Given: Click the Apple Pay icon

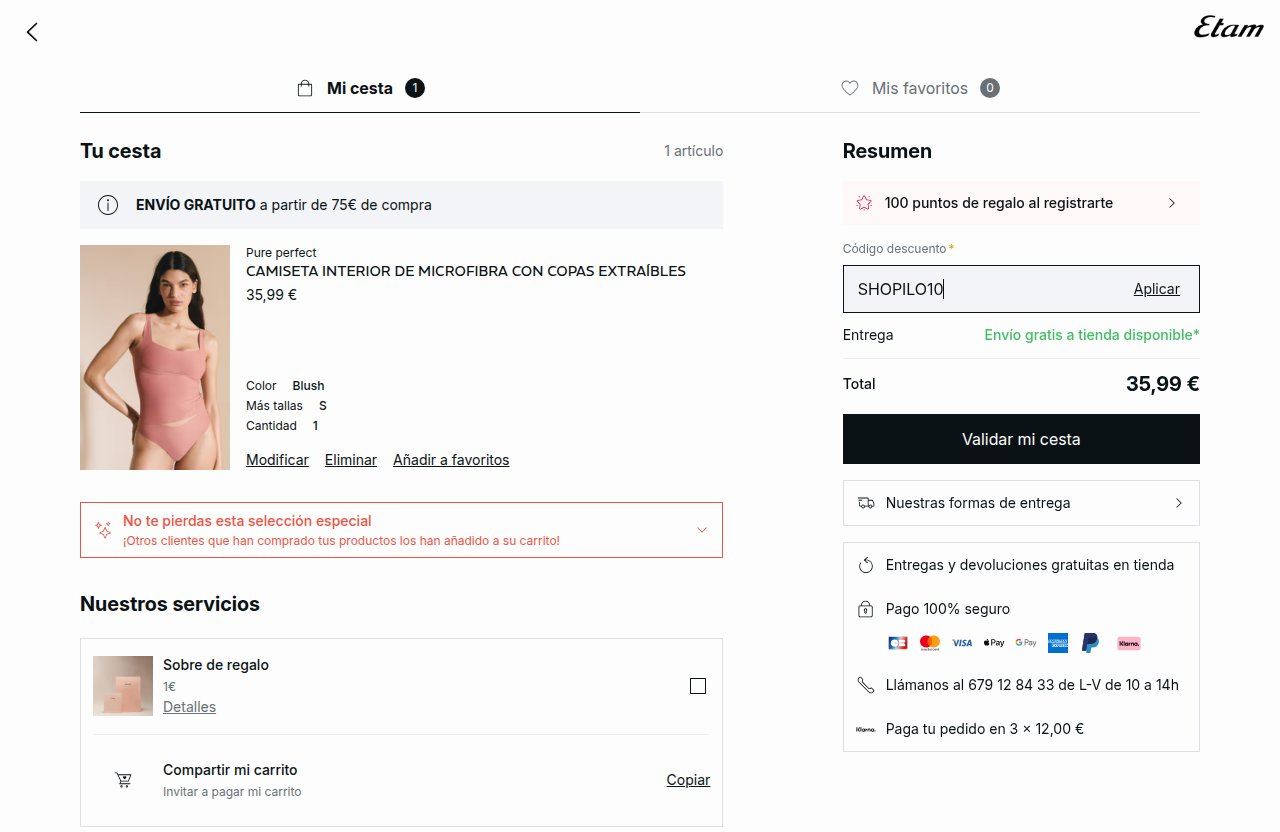Looking at the screenshot, I should pos(994,643).
